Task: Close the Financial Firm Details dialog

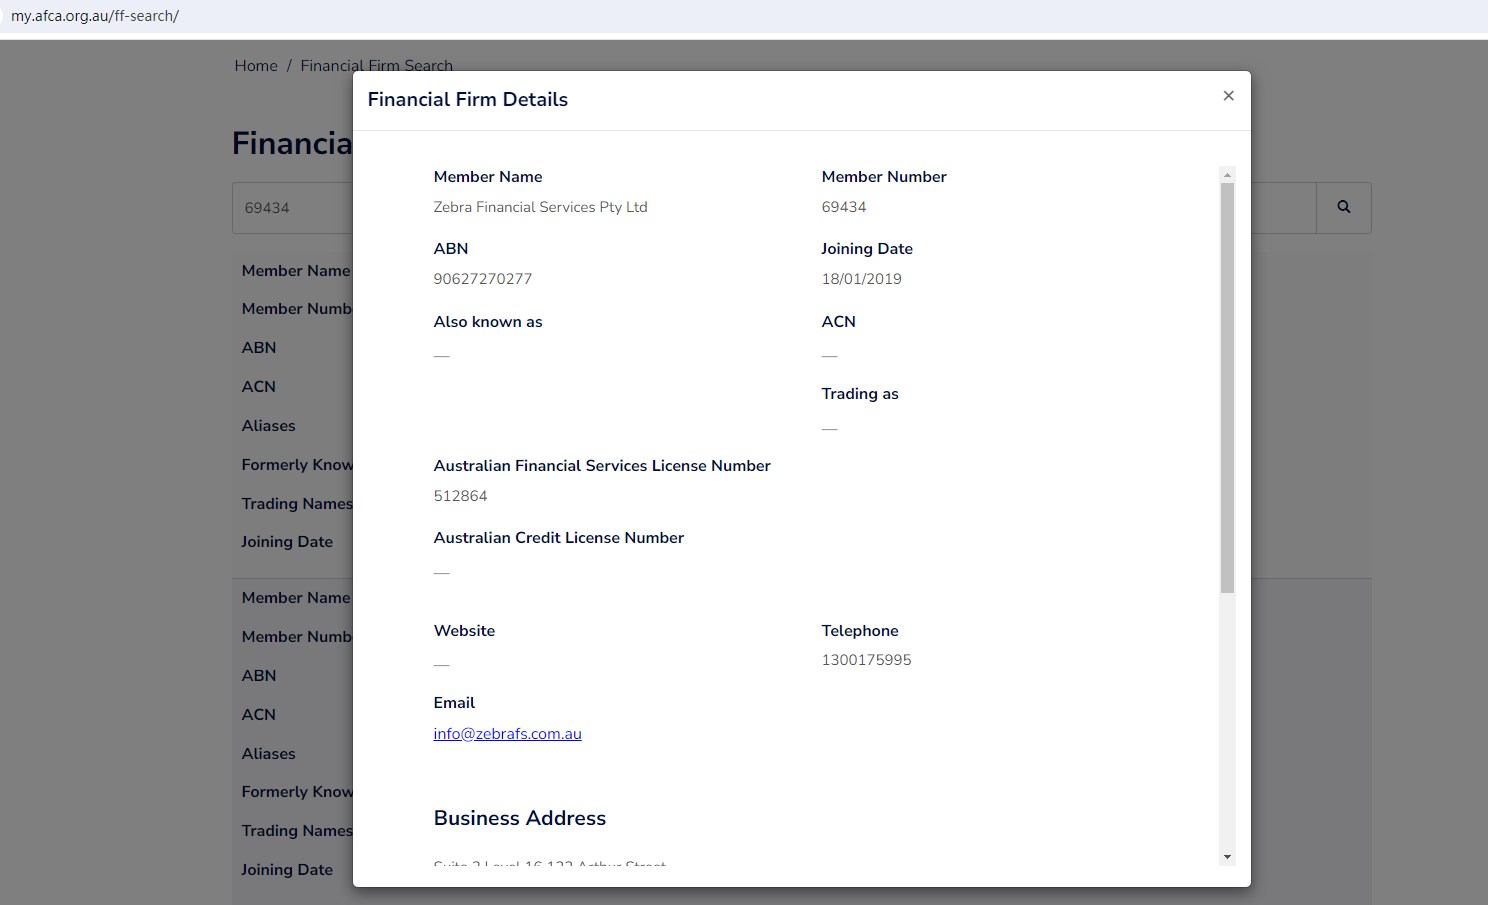Action: pyautogui.click(x=1228, y=96)
